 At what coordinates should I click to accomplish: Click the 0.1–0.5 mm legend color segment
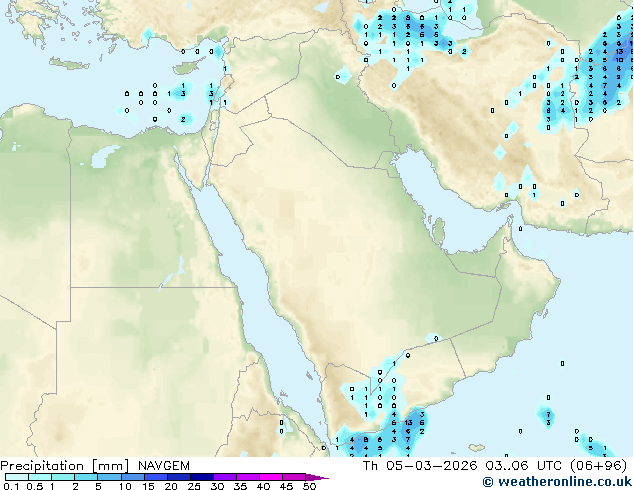click(x=17, y=477)
